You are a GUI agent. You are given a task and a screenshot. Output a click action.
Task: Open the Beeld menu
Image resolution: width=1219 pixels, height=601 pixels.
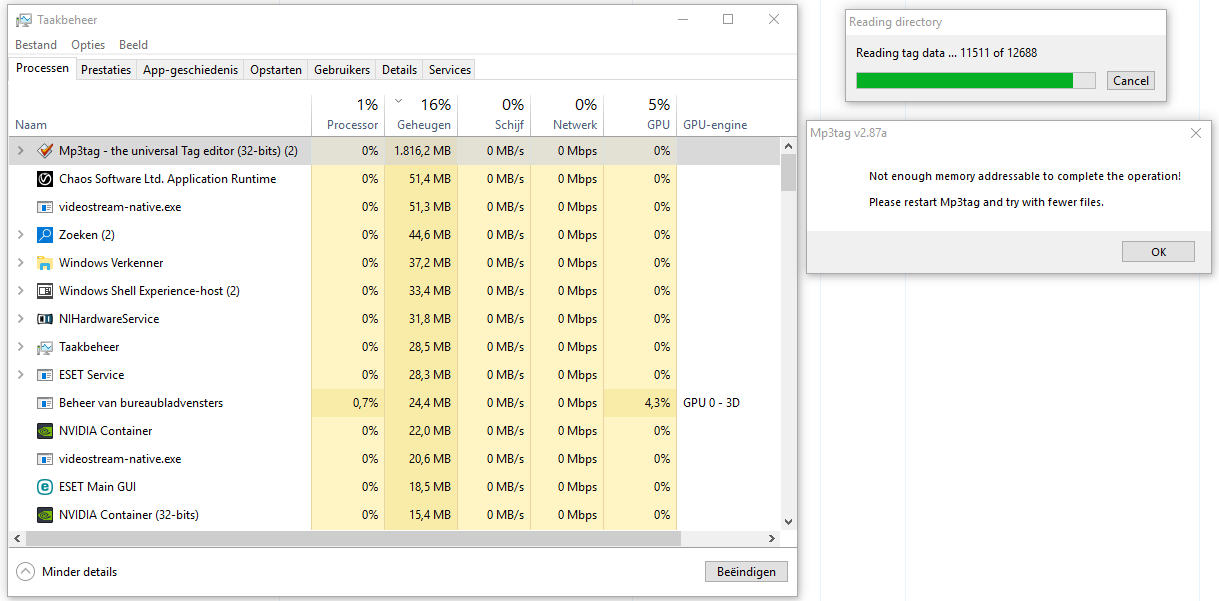133,45
